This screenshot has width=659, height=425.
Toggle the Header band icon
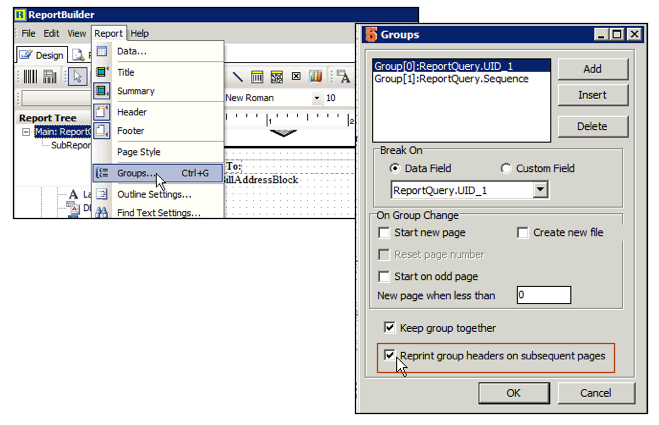pos(102,112)
